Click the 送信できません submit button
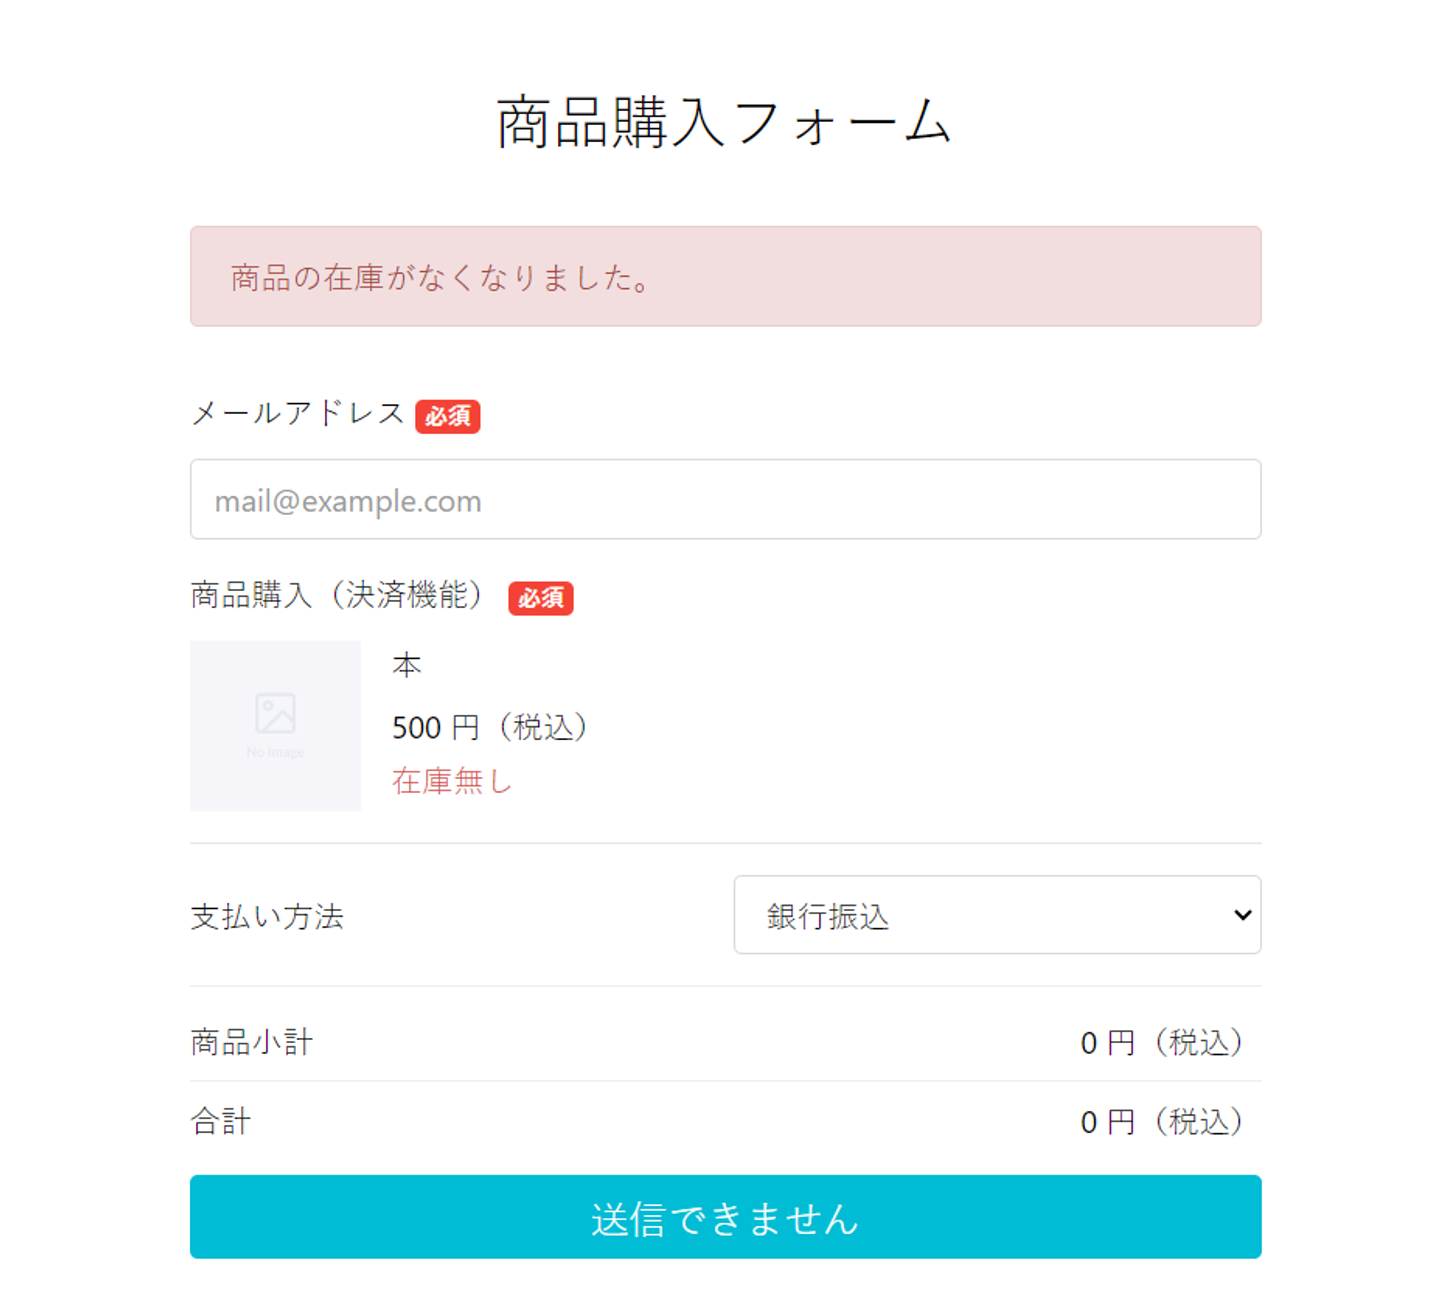The height and width of the screenshot is (1316, 1440). pos(725,1217)
